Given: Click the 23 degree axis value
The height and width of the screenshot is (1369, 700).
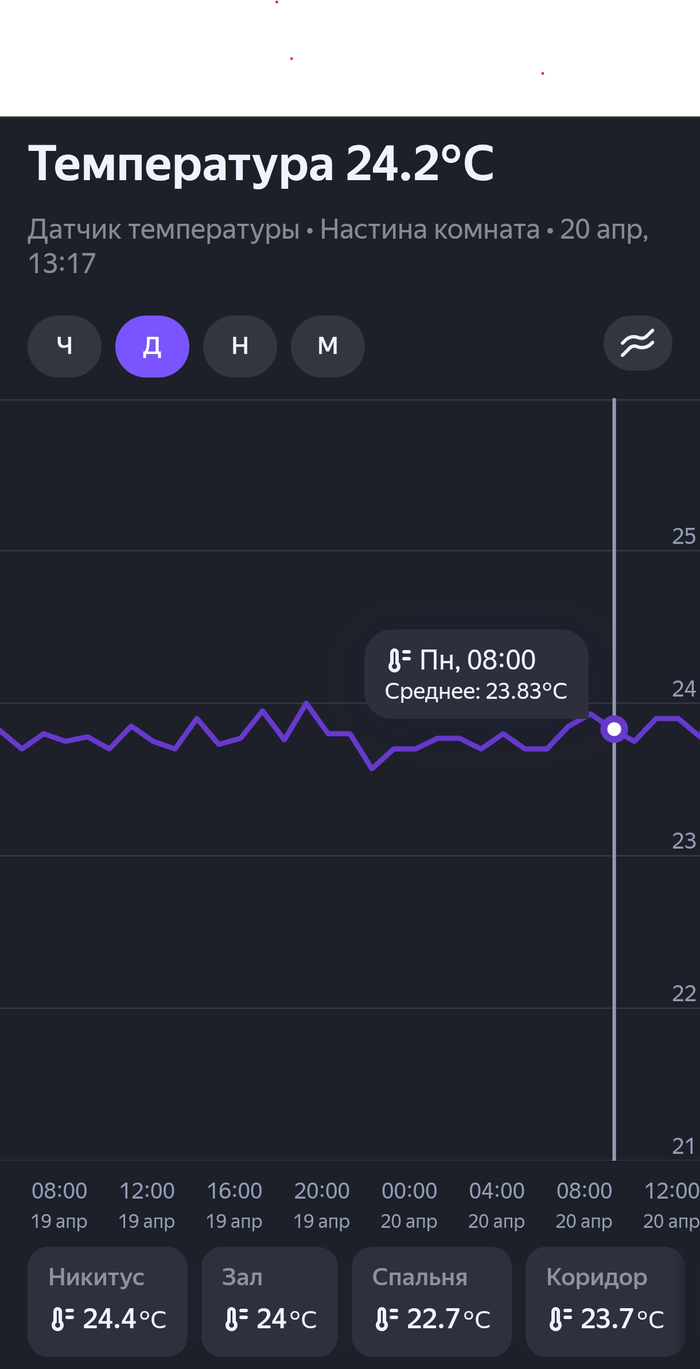Looking at the screenshot, I should click(684, 841).
